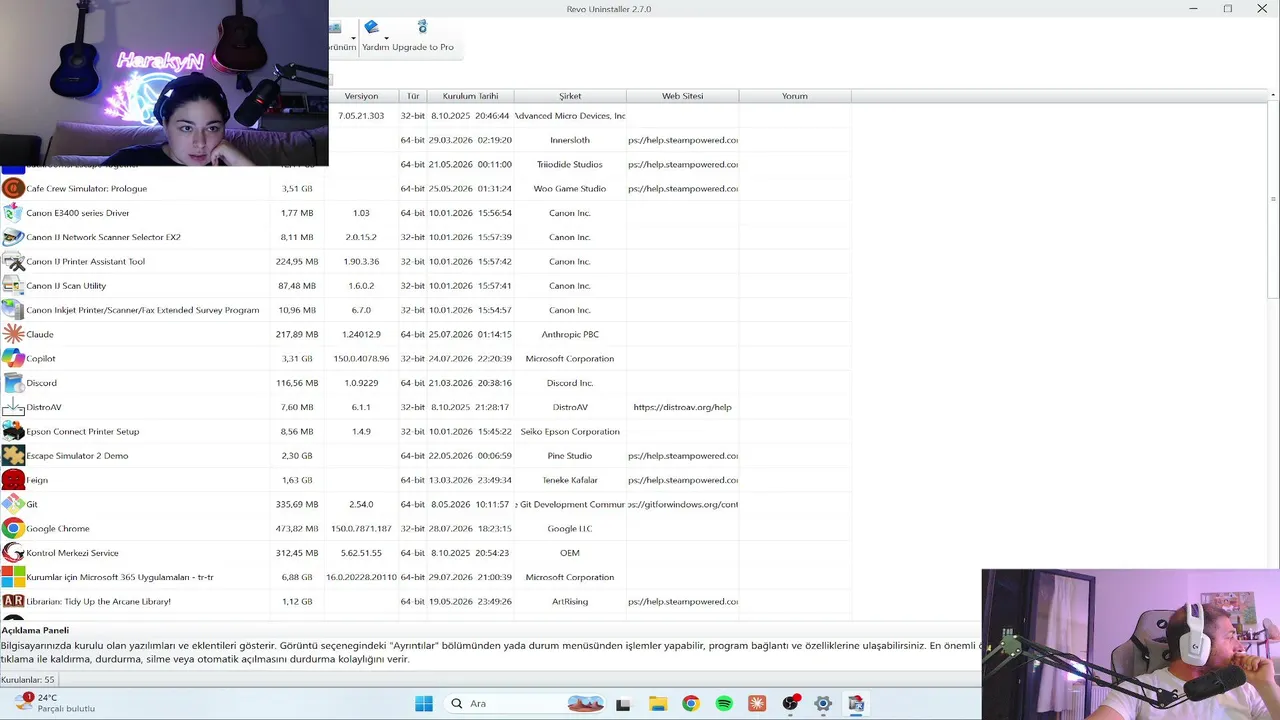Sort by the Kurulum Tarihi column header
The image size is (1280, 720).
tap(470, 96)
